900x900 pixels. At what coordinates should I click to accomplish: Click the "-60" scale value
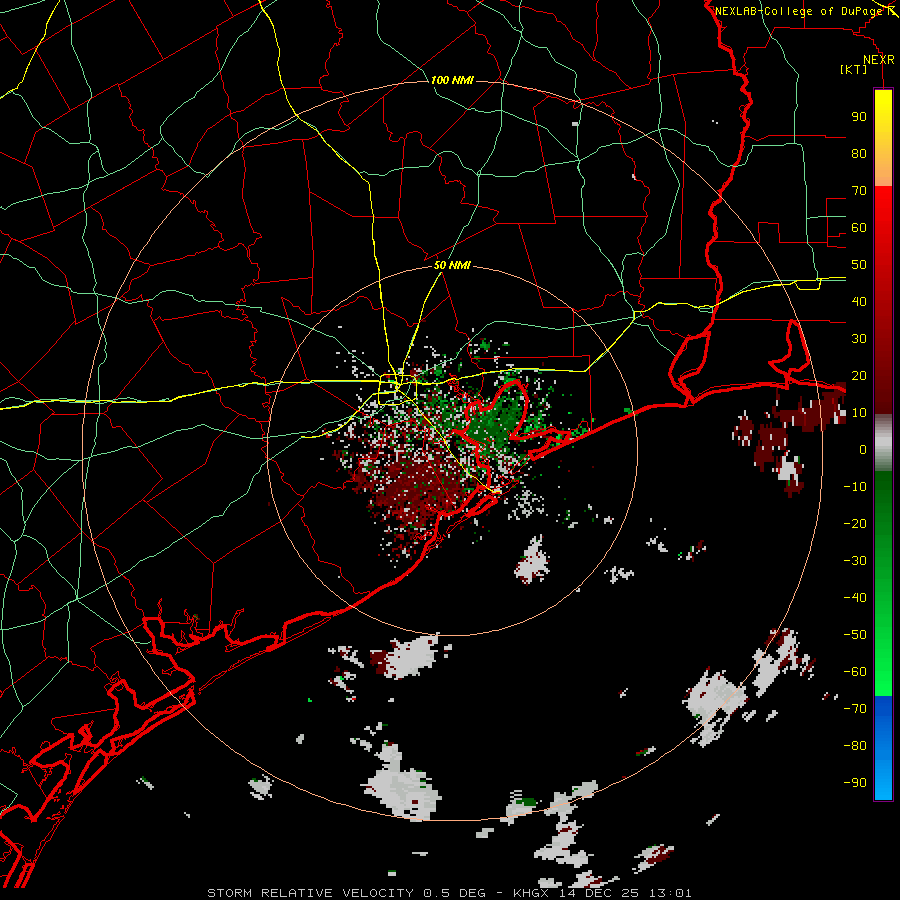point(855,672)
